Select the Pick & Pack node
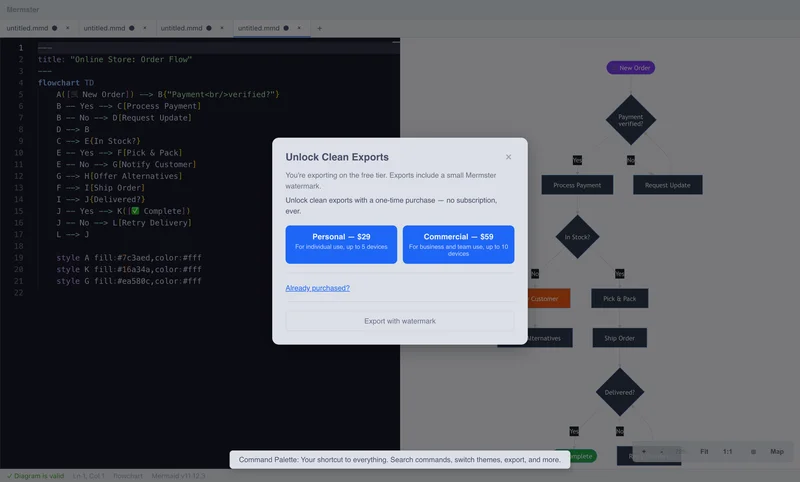 tap(619, 298)
